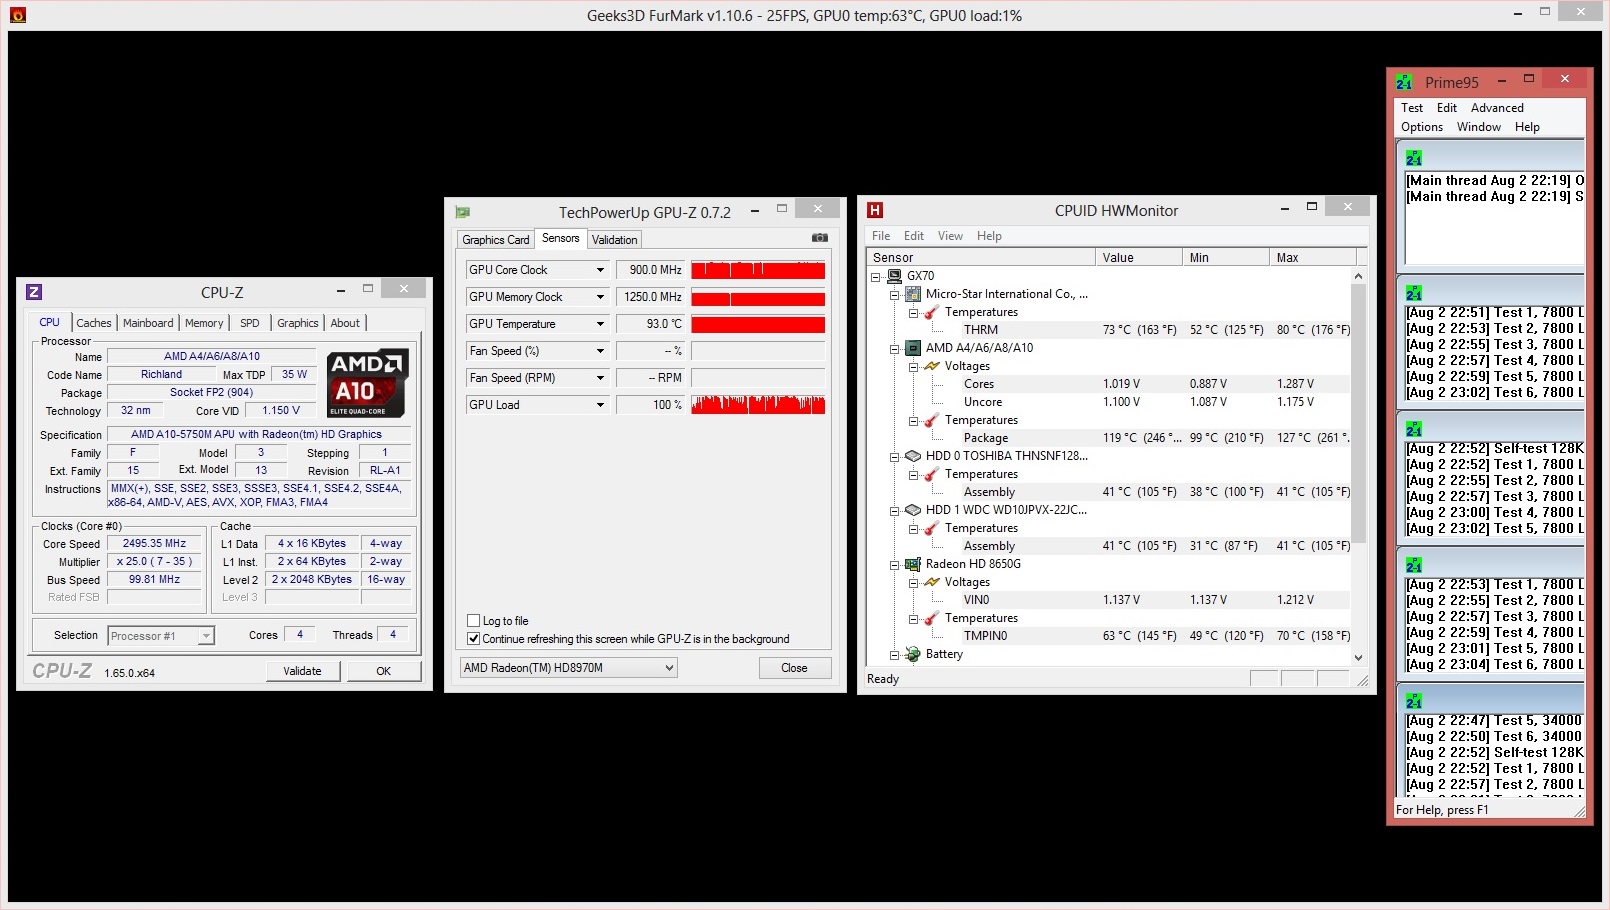Open the Fan Speed (RPM) sensor dropdown

click(x=600, y=378)
